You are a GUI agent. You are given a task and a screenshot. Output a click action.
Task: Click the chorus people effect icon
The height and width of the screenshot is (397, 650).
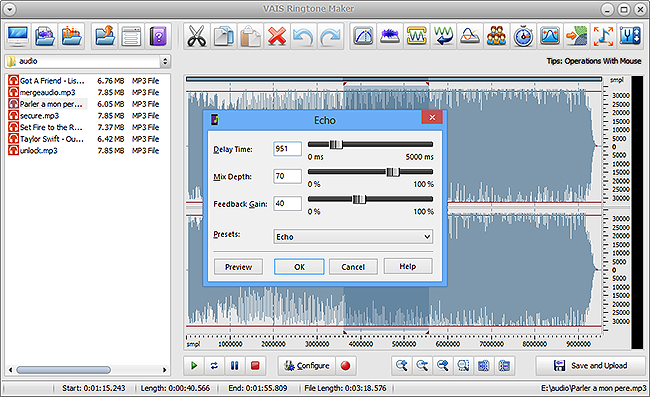(496, 36)
